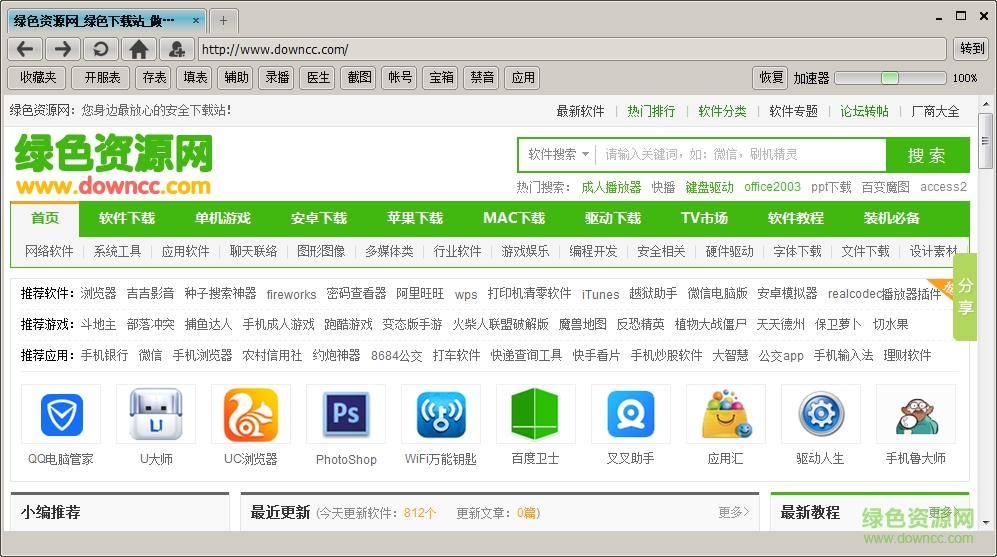The width and height of the screenshot is (997, 557).
Task: Reload the page with refresh icon
Action: tap(101, 49)
